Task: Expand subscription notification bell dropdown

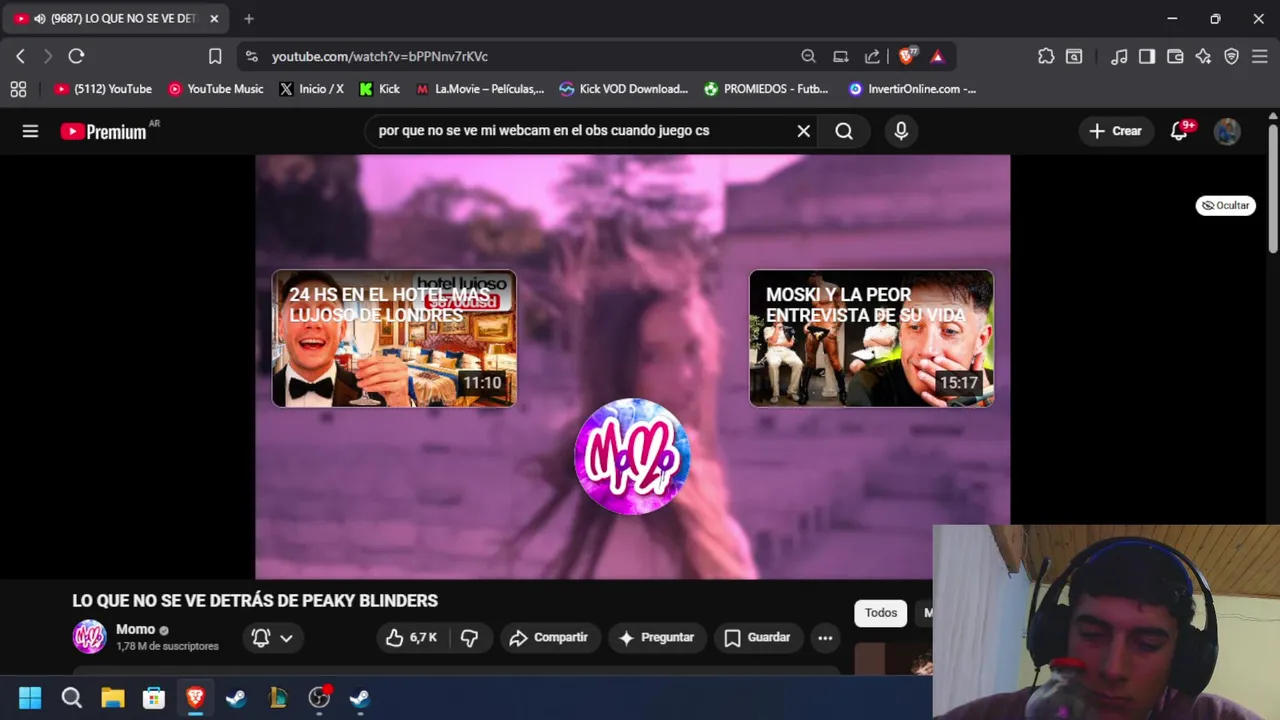Action: pyautogui.click(x=272, y=637)
